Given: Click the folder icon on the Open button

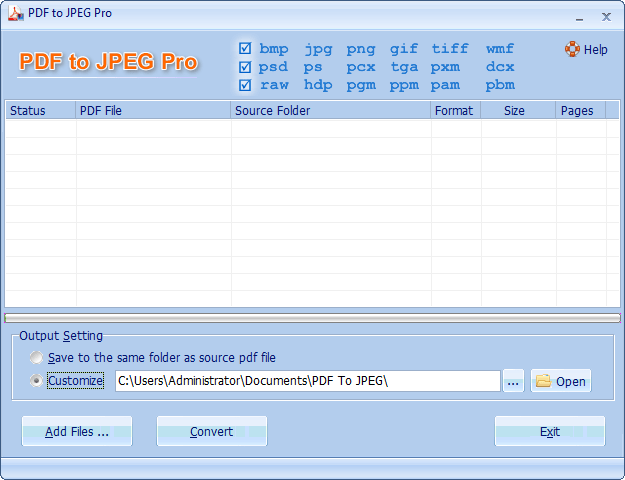Looking at the screenshot, I should [x=543, y=381].
